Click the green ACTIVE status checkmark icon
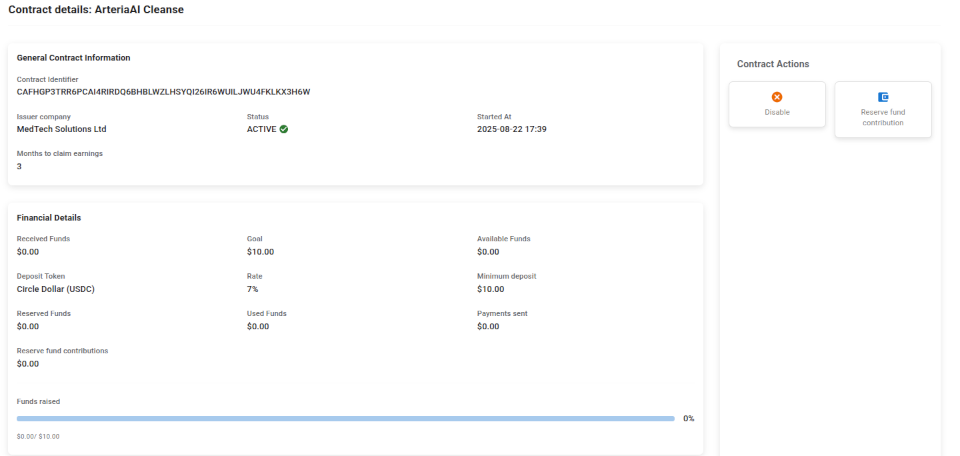 click(x=284, y=129)
